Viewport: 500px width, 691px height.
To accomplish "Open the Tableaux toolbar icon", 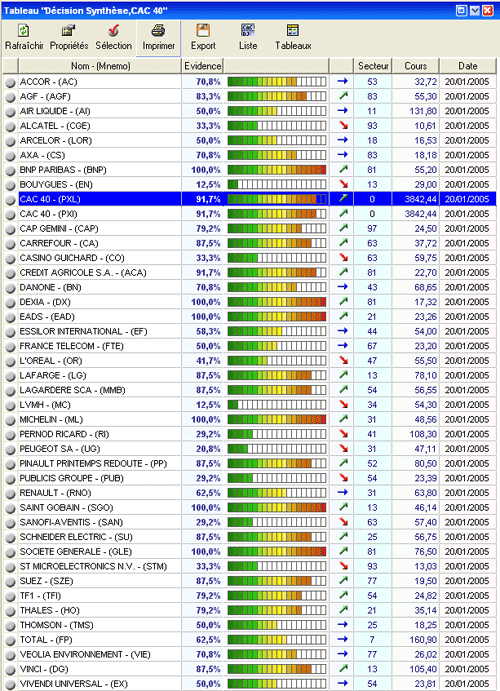I will click(x=293, y=30).
